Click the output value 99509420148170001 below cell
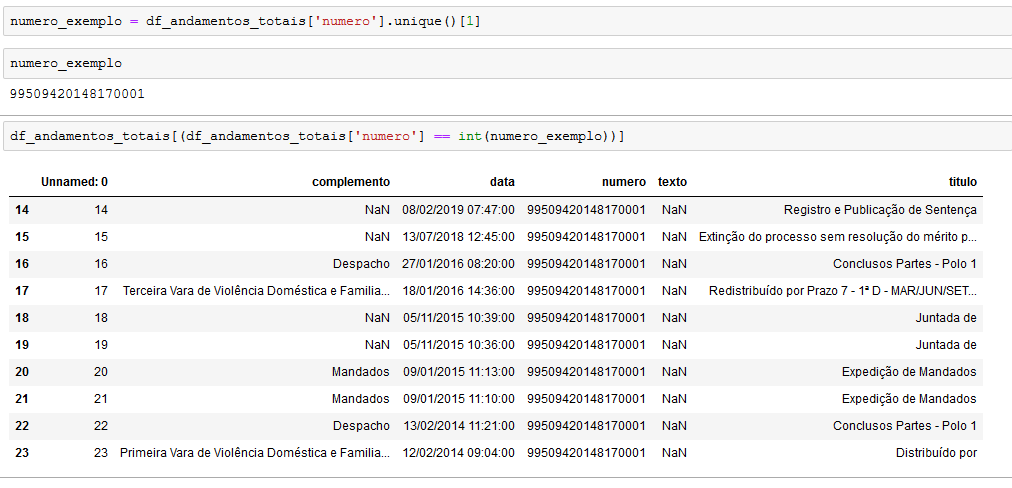 77,94
